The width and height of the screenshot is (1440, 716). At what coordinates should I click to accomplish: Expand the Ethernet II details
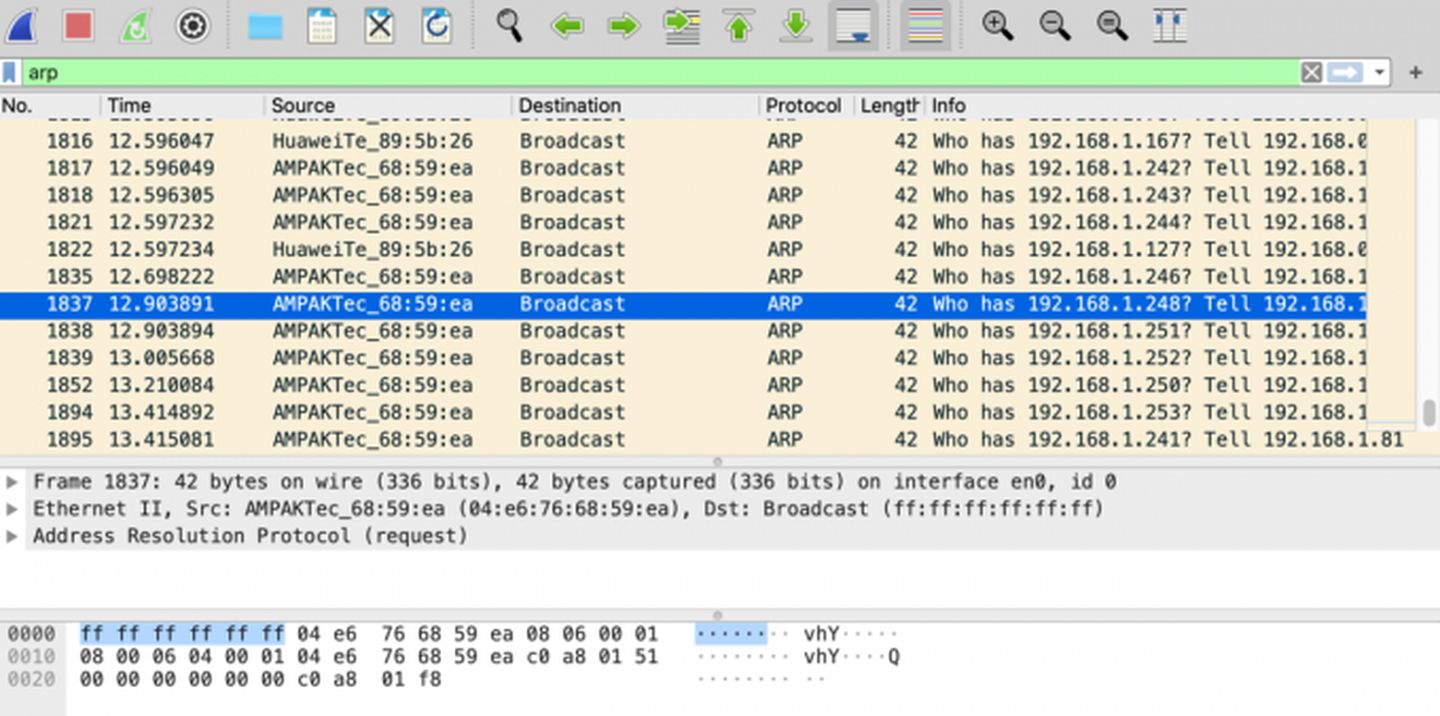pyautogui.click(x=12, y=509)
